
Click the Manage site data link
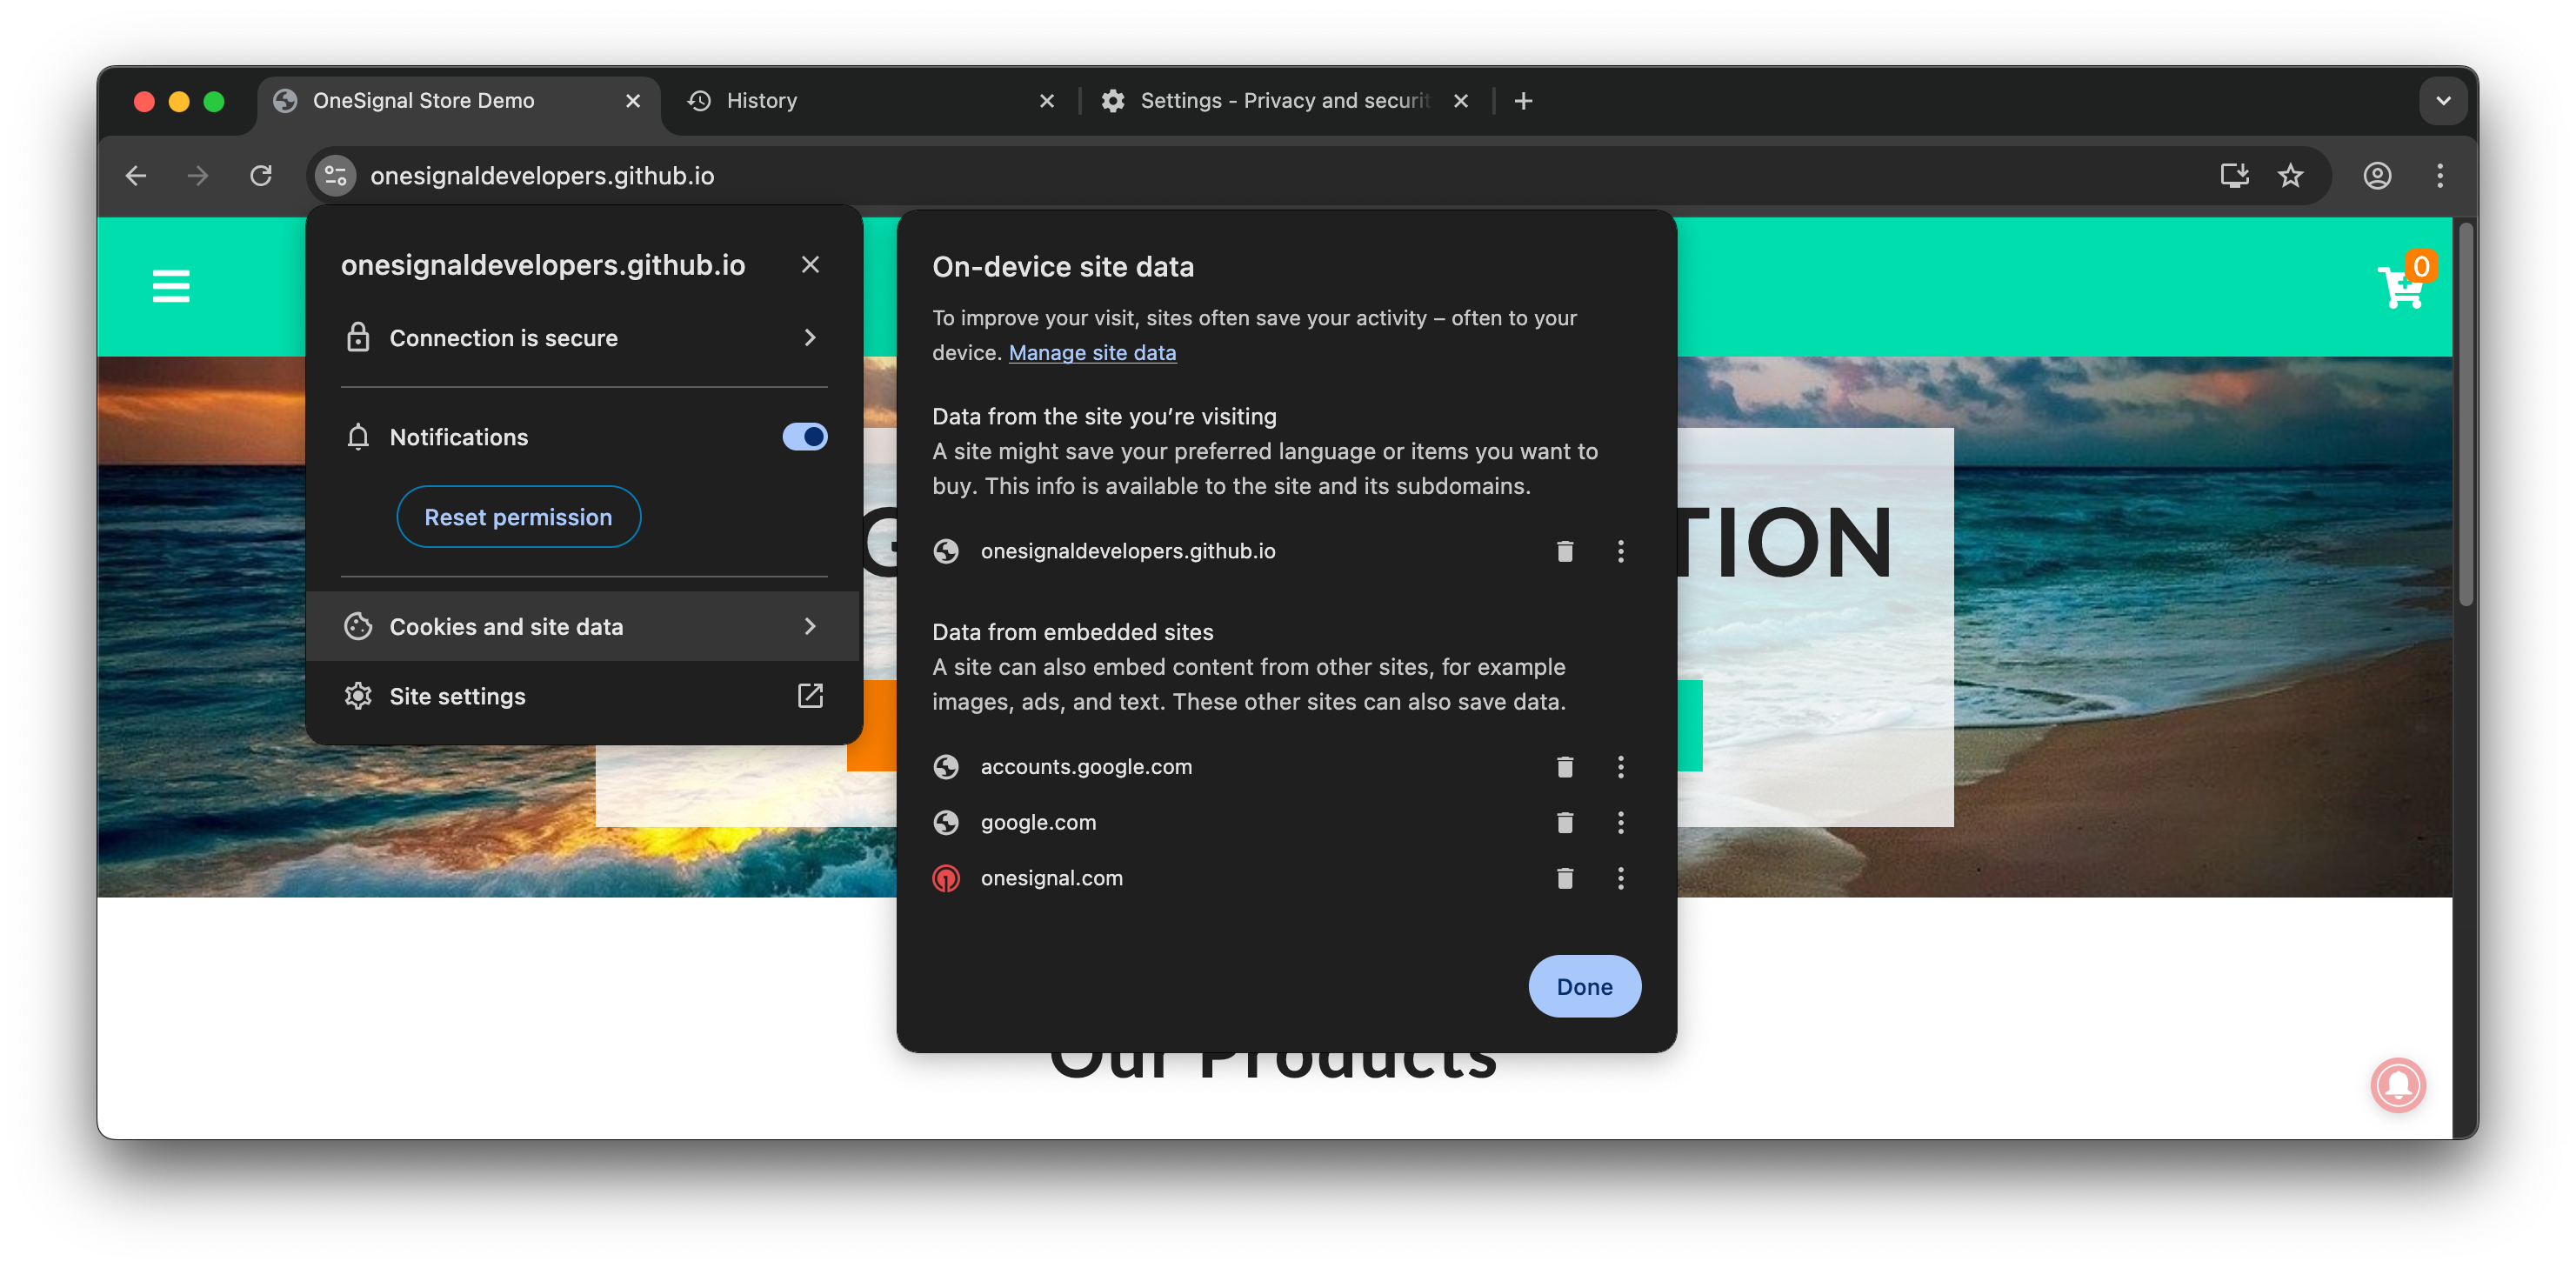point(1092,353)
